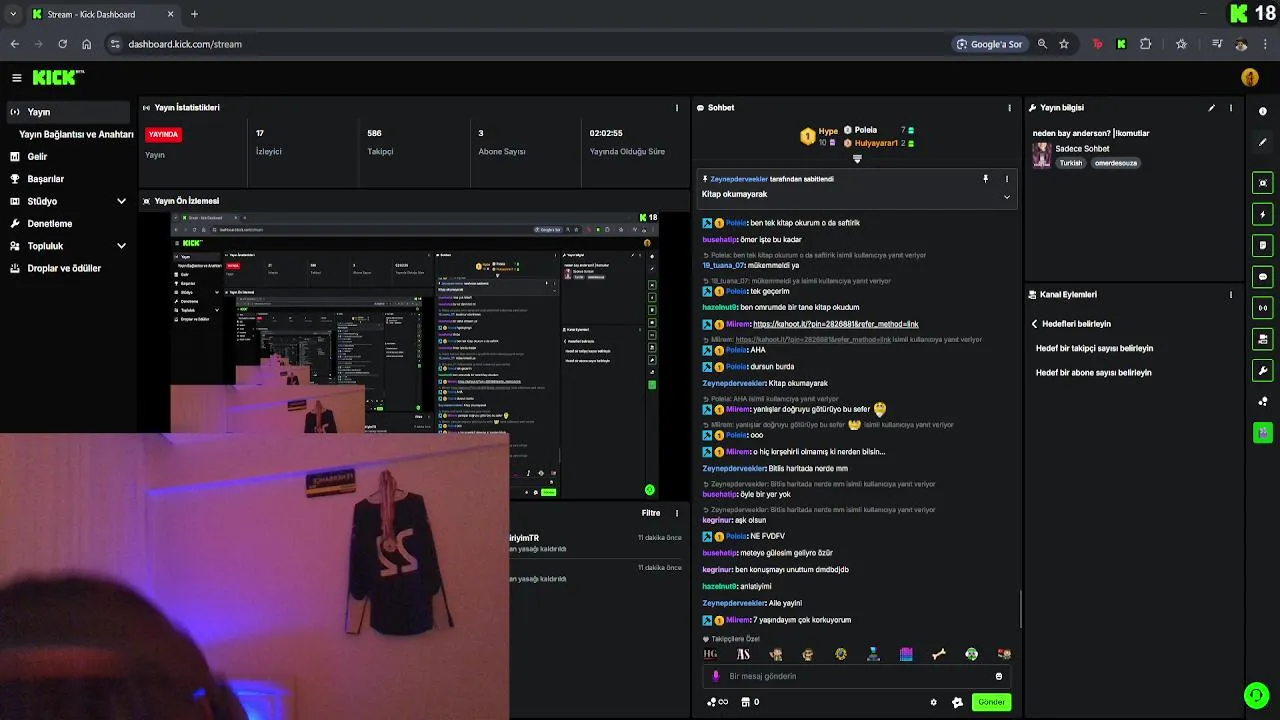Select Hedef bir abone sayısı belirleyin
The image size is (1280, 720).
coord(1093,372)
